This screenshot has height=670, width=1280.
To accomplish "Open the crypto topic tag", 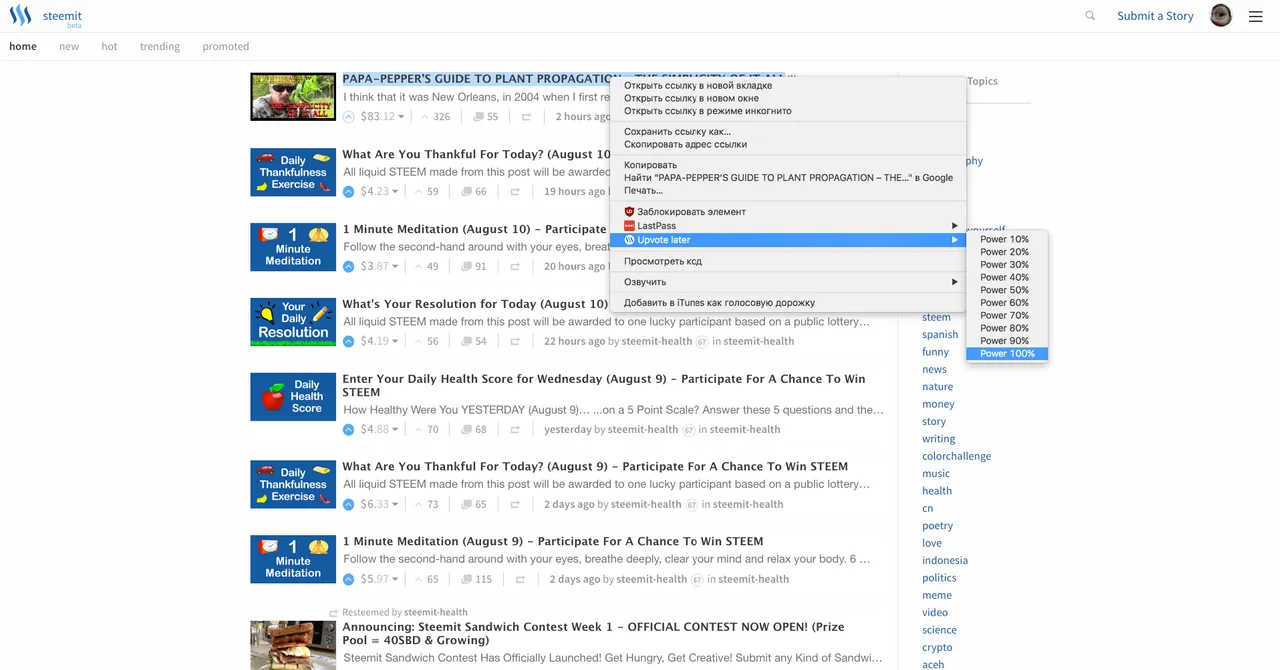I will pos(937,648).
